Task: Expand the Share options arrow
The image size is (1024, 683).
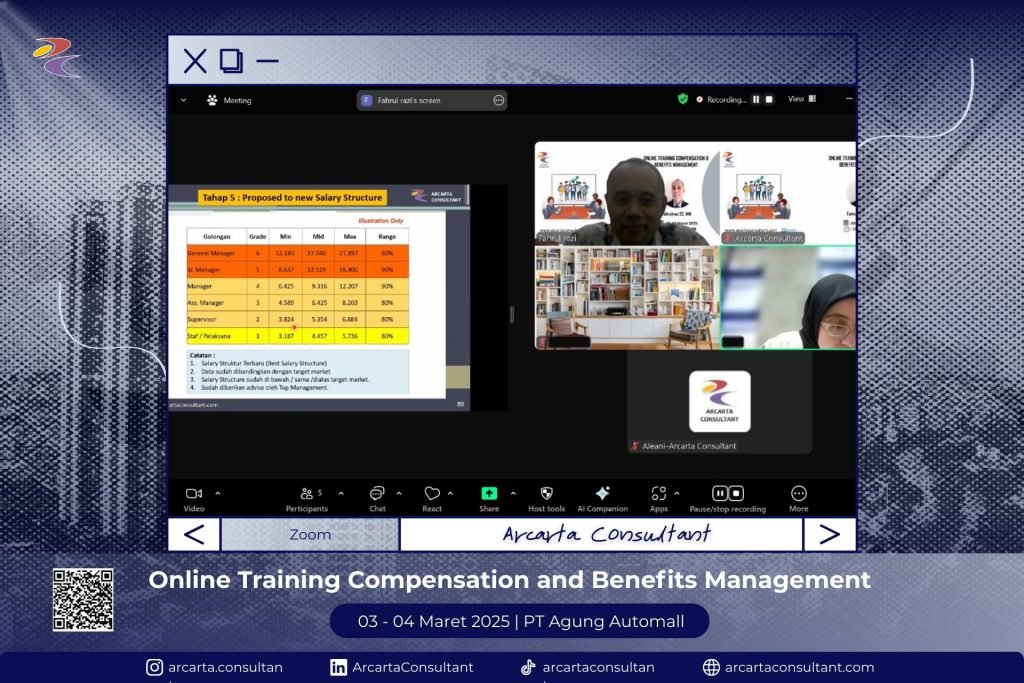Action: (514, 493)
